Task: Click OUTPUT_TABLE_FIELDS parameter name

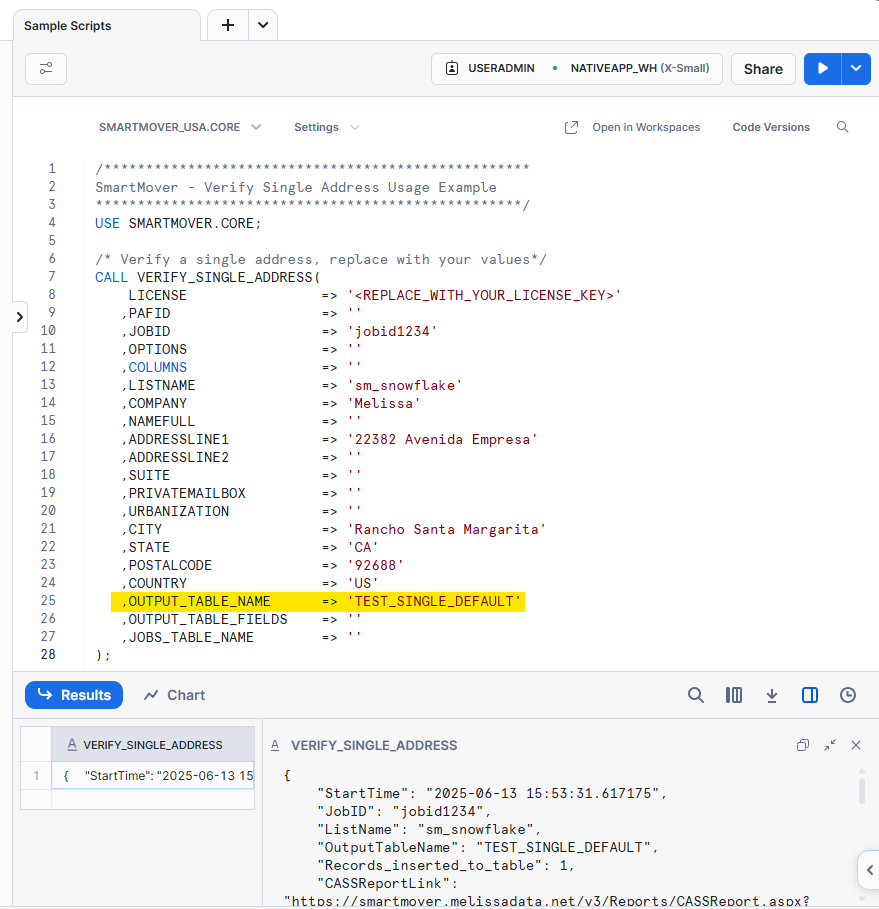Action: tap(208, 619)
